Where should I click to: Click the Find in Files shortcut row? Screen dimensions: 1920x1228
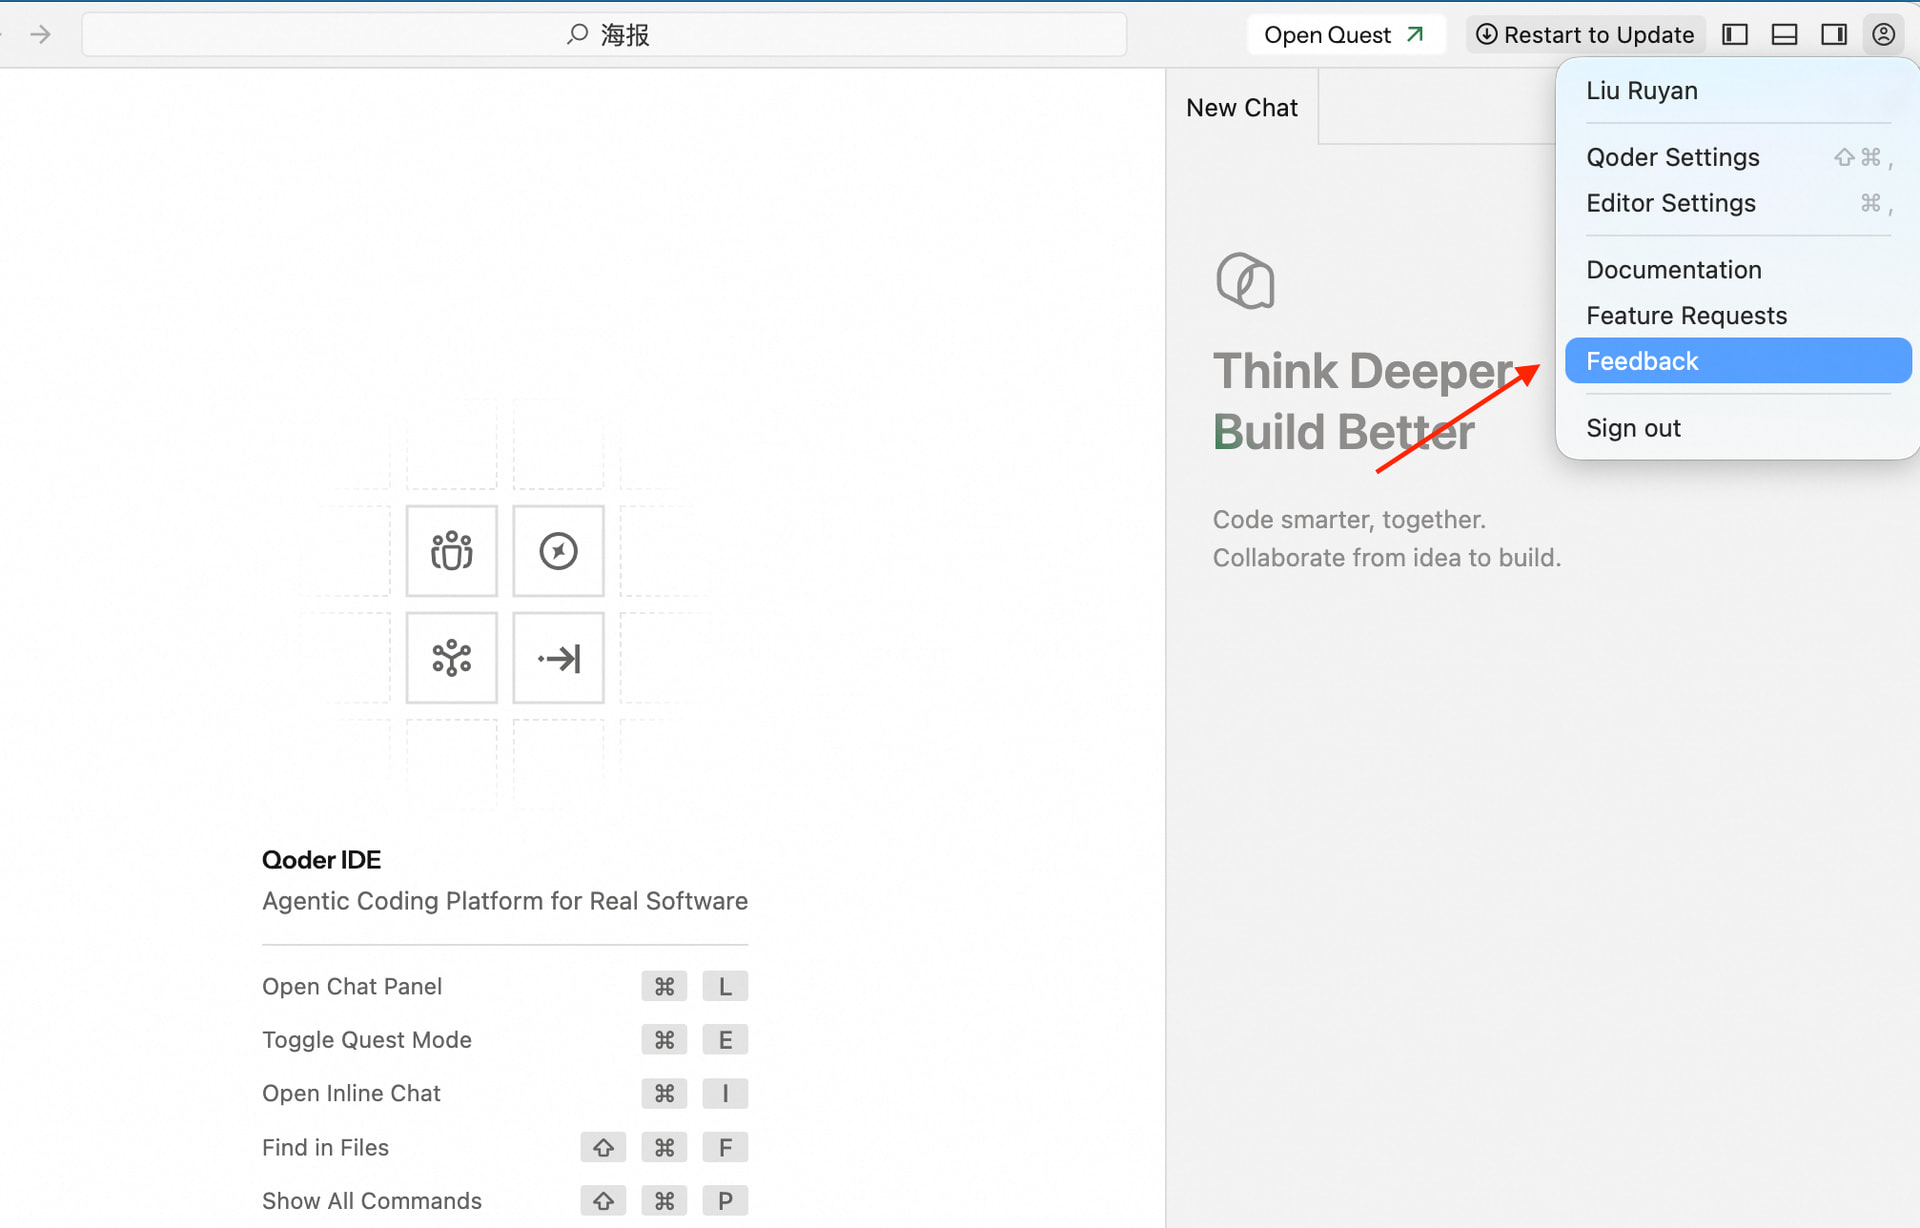(x=505, y=1148)
